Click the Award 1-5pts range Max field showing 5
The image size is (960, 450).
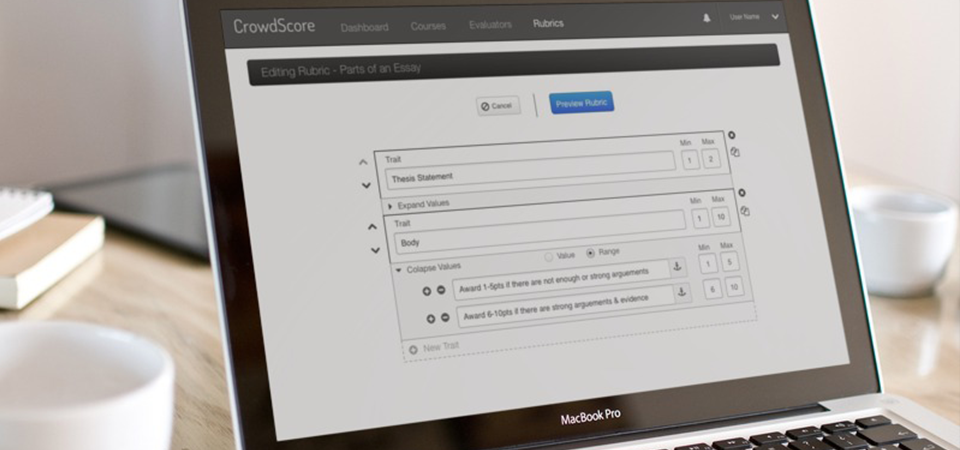(729, 261)
